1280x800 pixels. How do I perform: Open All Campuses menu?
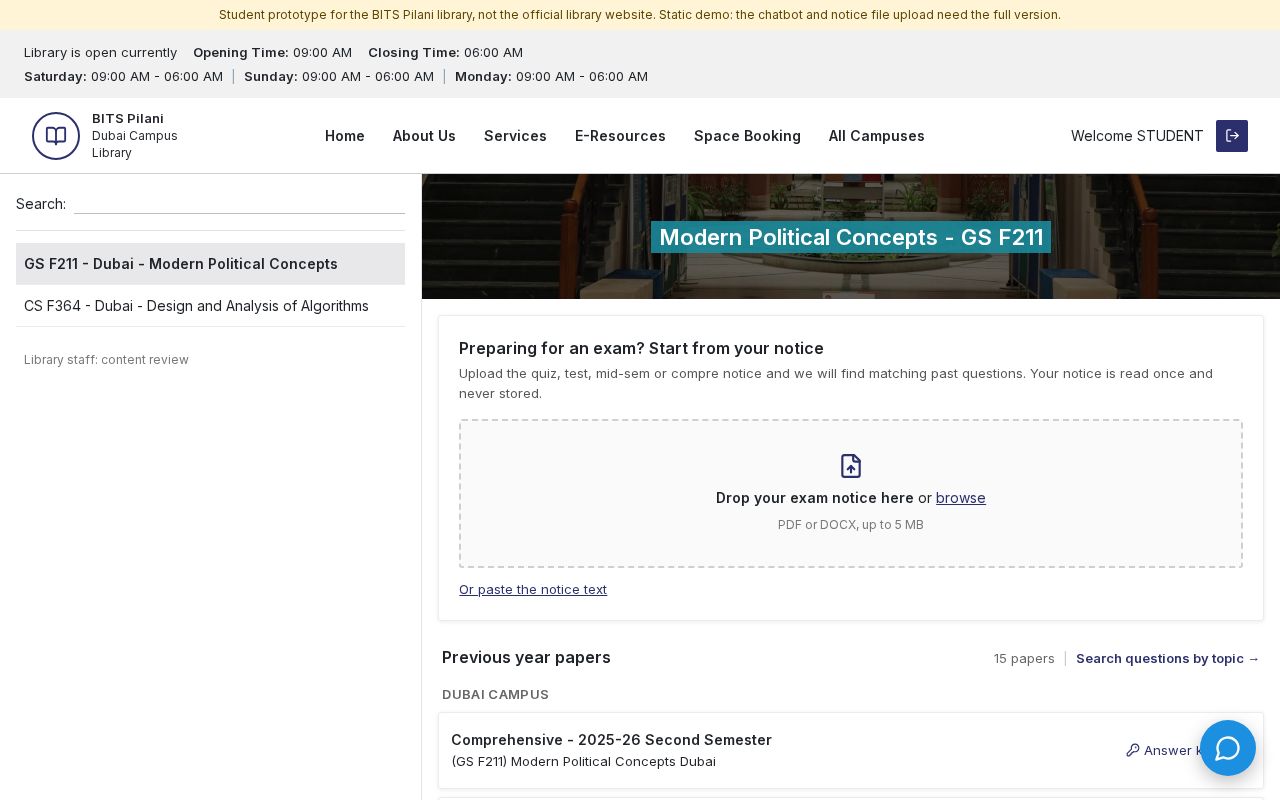tap(877, 136)
